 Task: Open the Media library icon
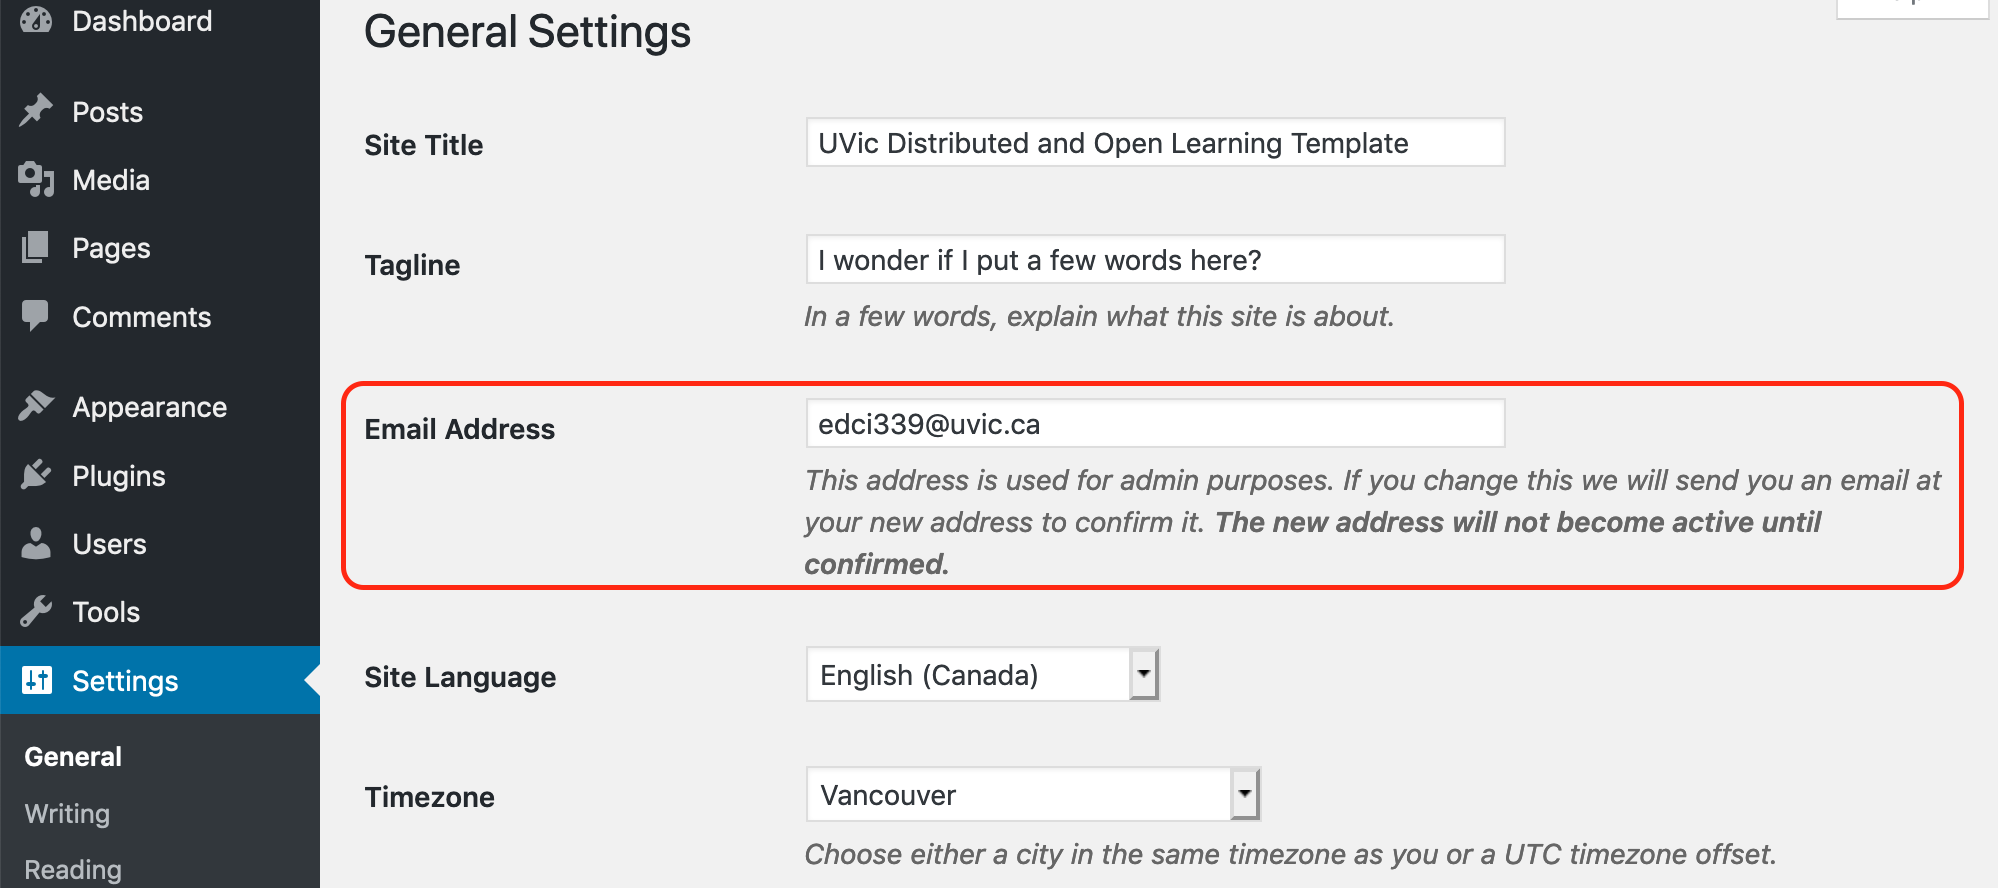tap(35, 180)
